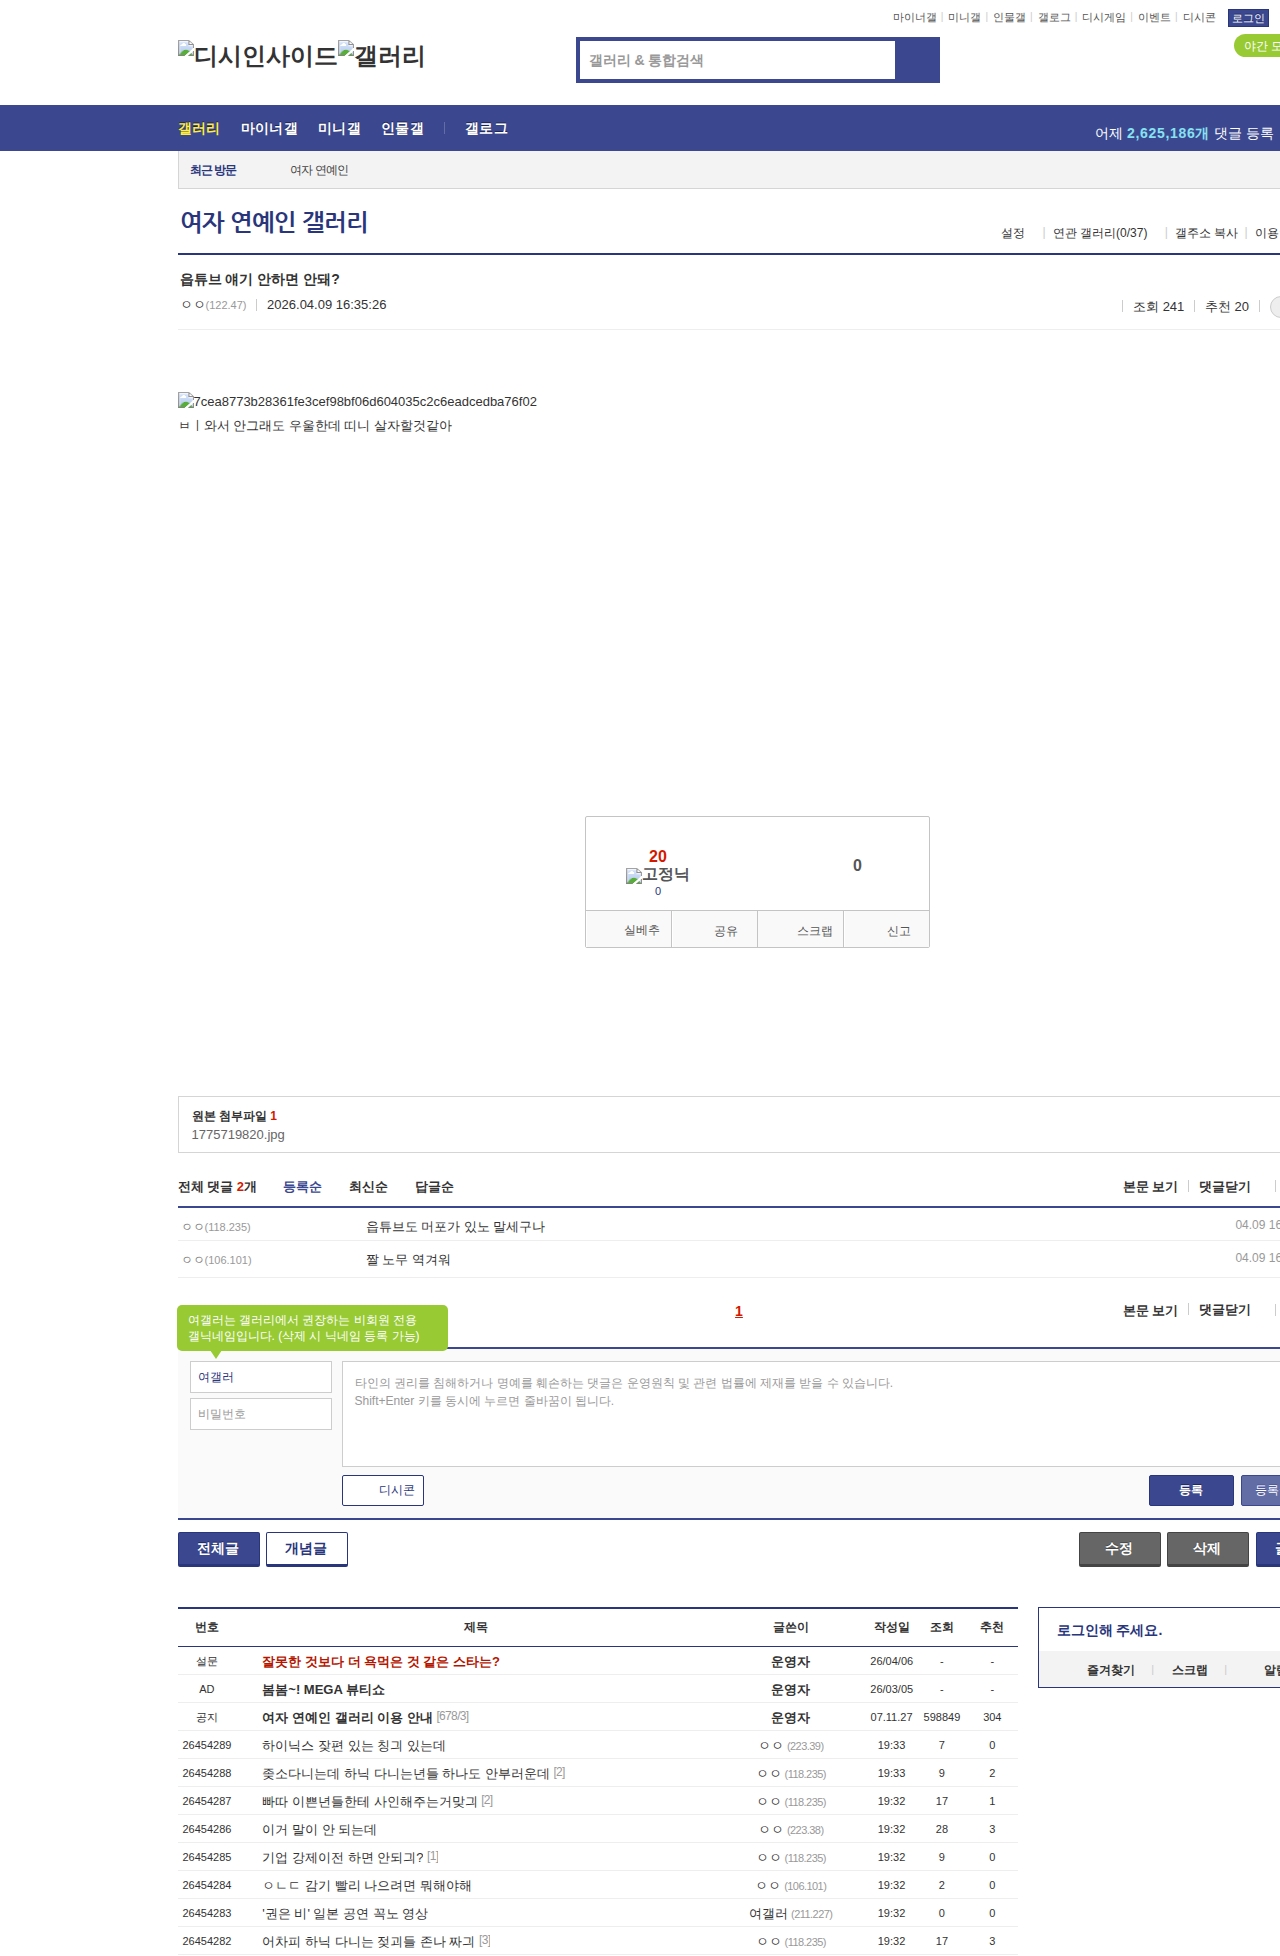This screenshot has width=1280, height=1956.
Task: Open 디시콘 in the top utility links
Action: 1199,18
